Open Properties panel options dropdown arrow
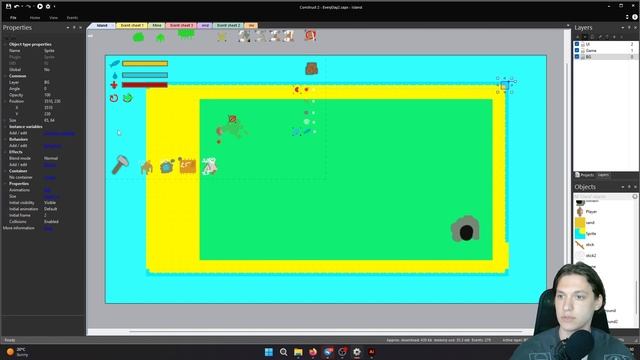This screenshot has height=360, width=640. coord(68,28)
